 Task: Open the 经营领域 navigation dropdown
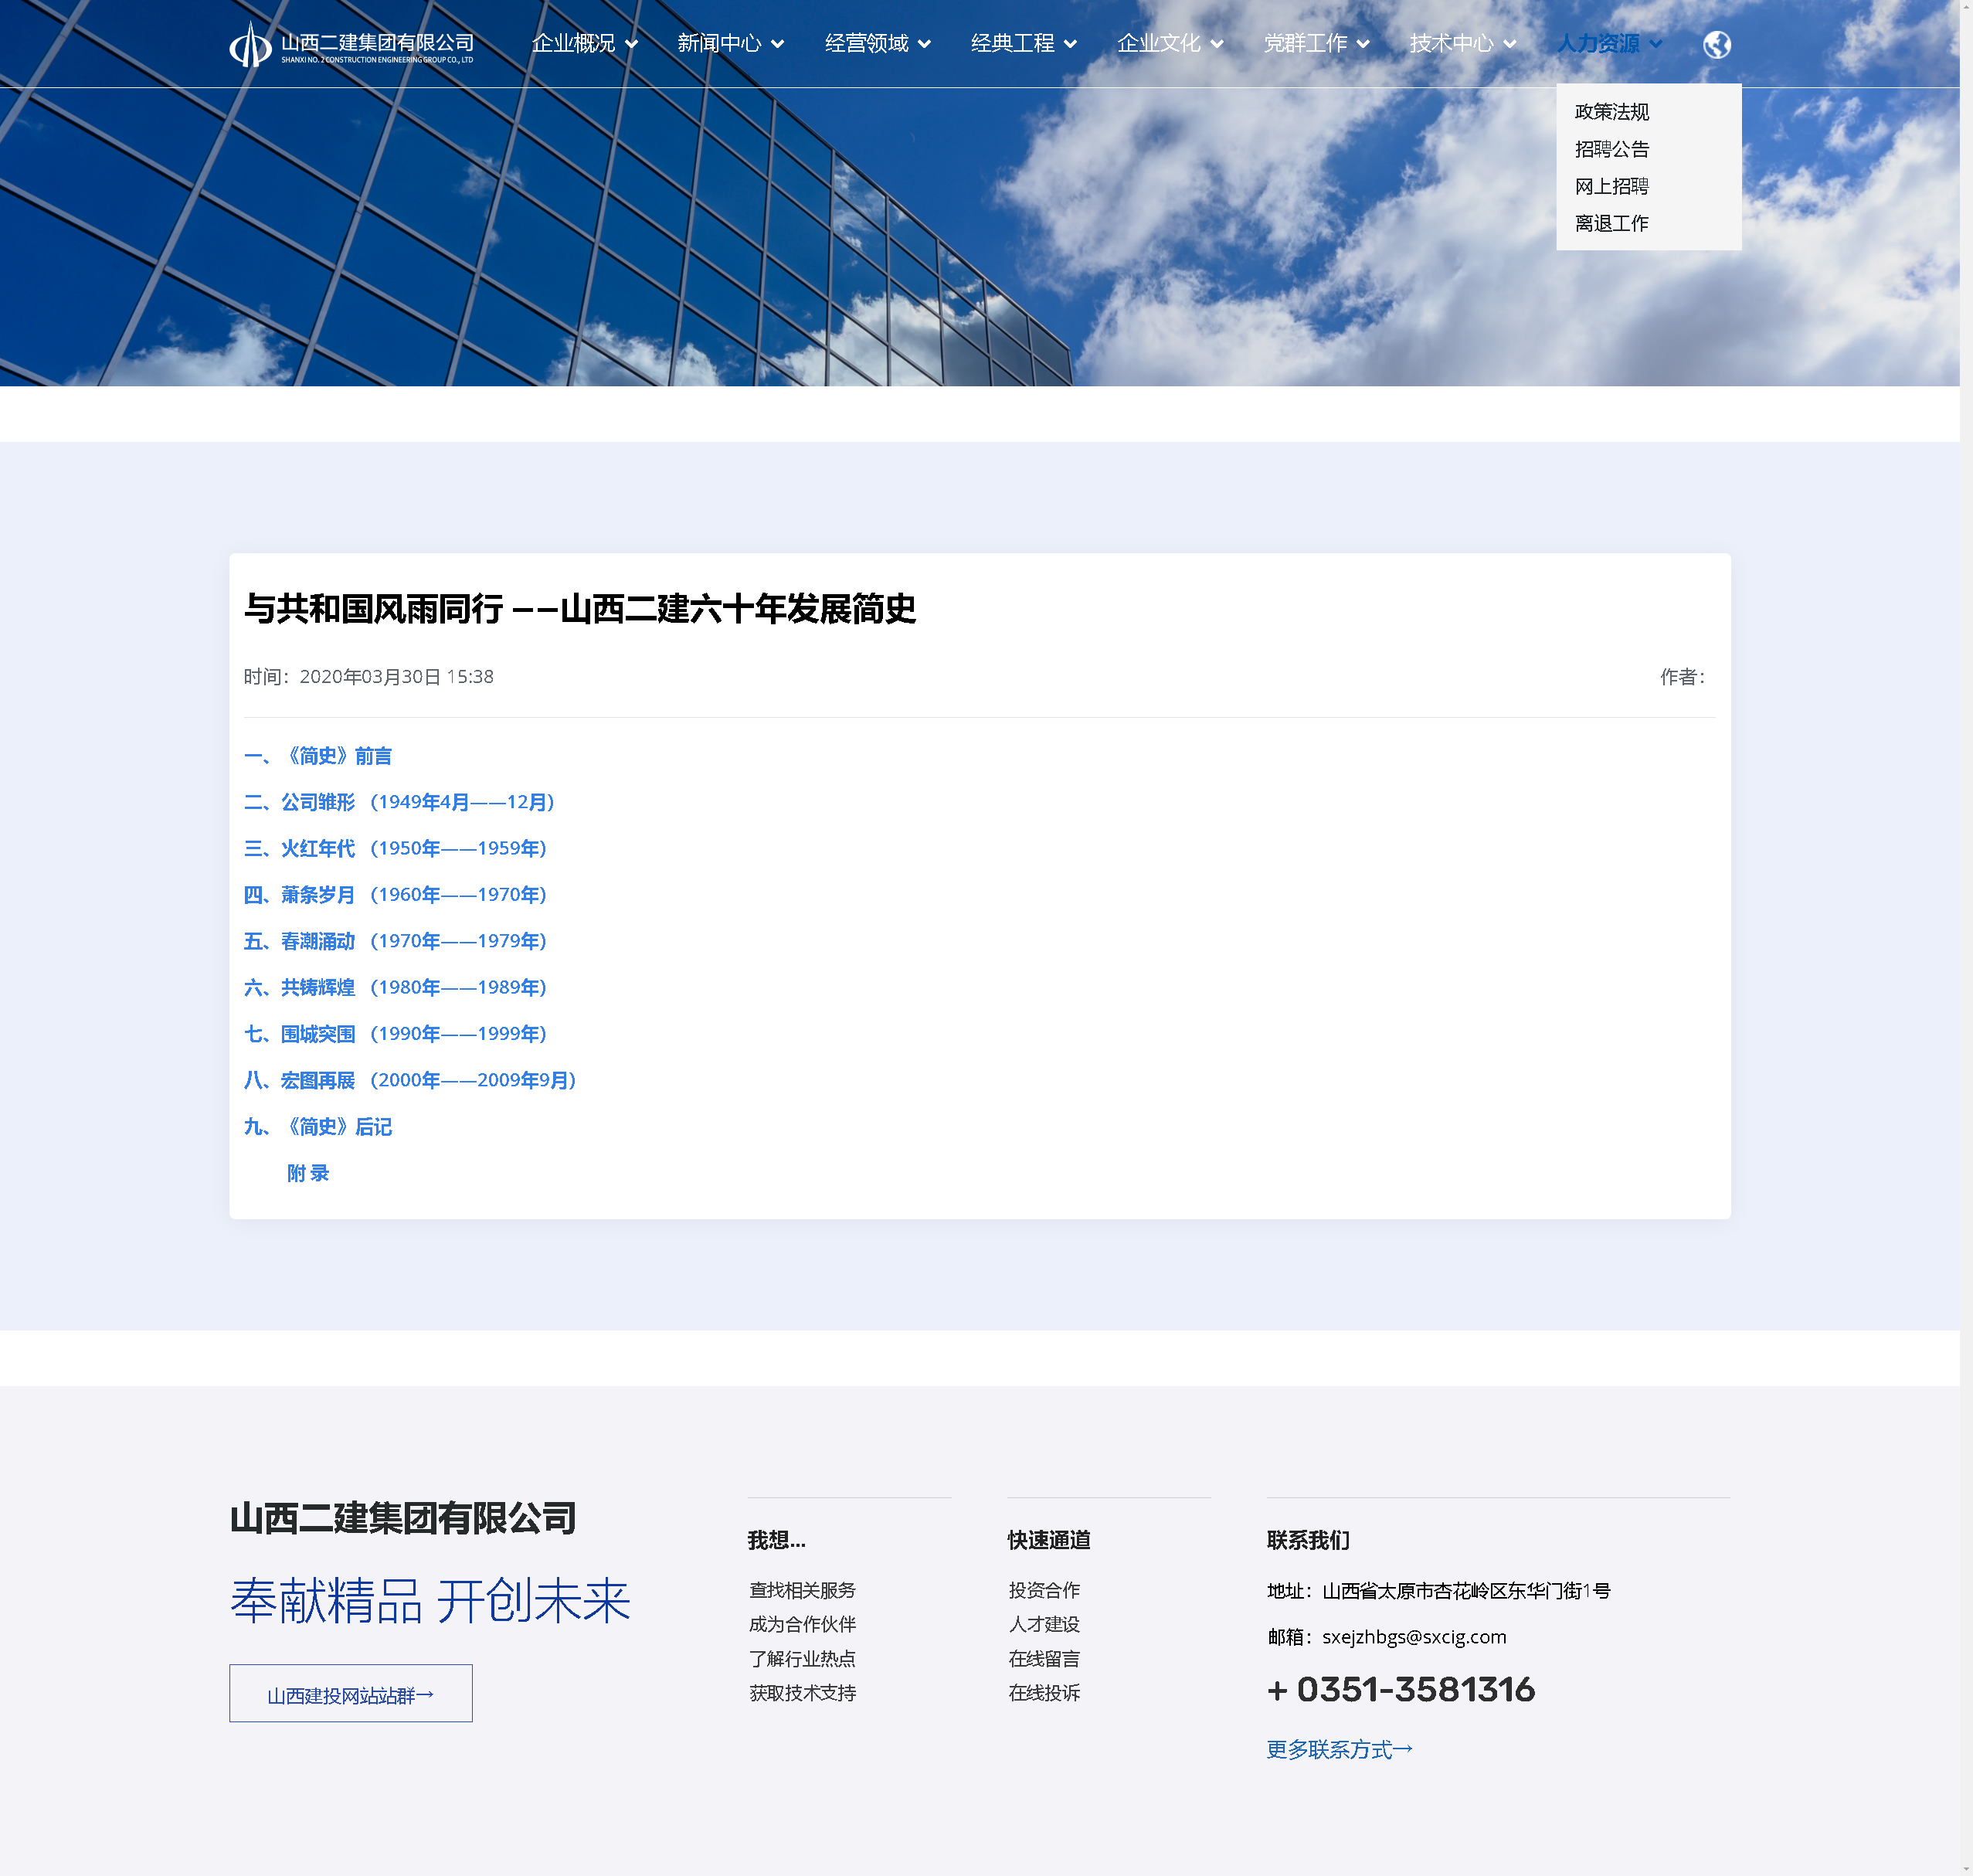(877, 43)
